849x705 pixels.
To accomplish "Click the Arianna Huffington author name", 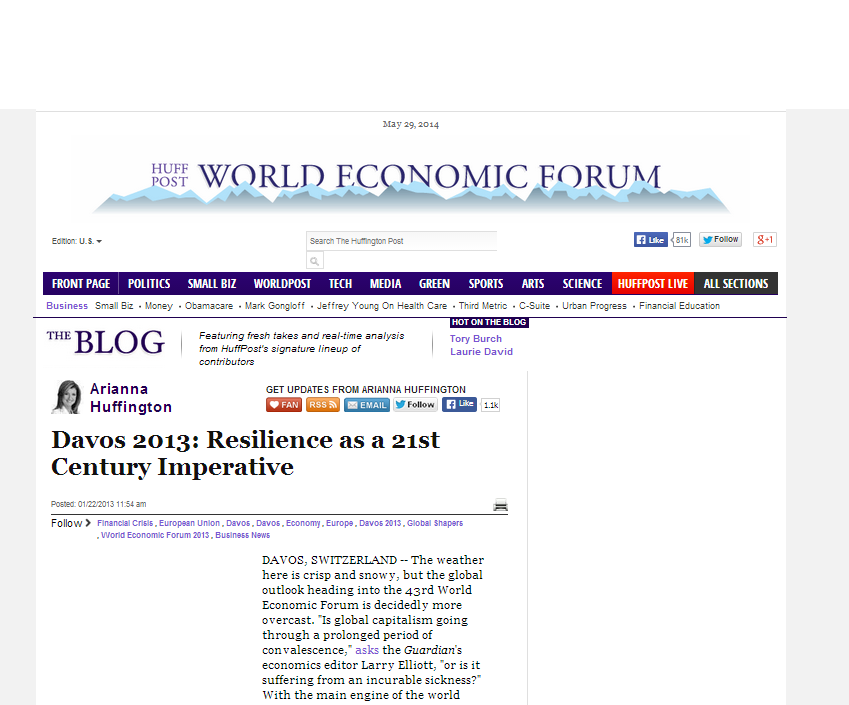I will coord(130,397).
